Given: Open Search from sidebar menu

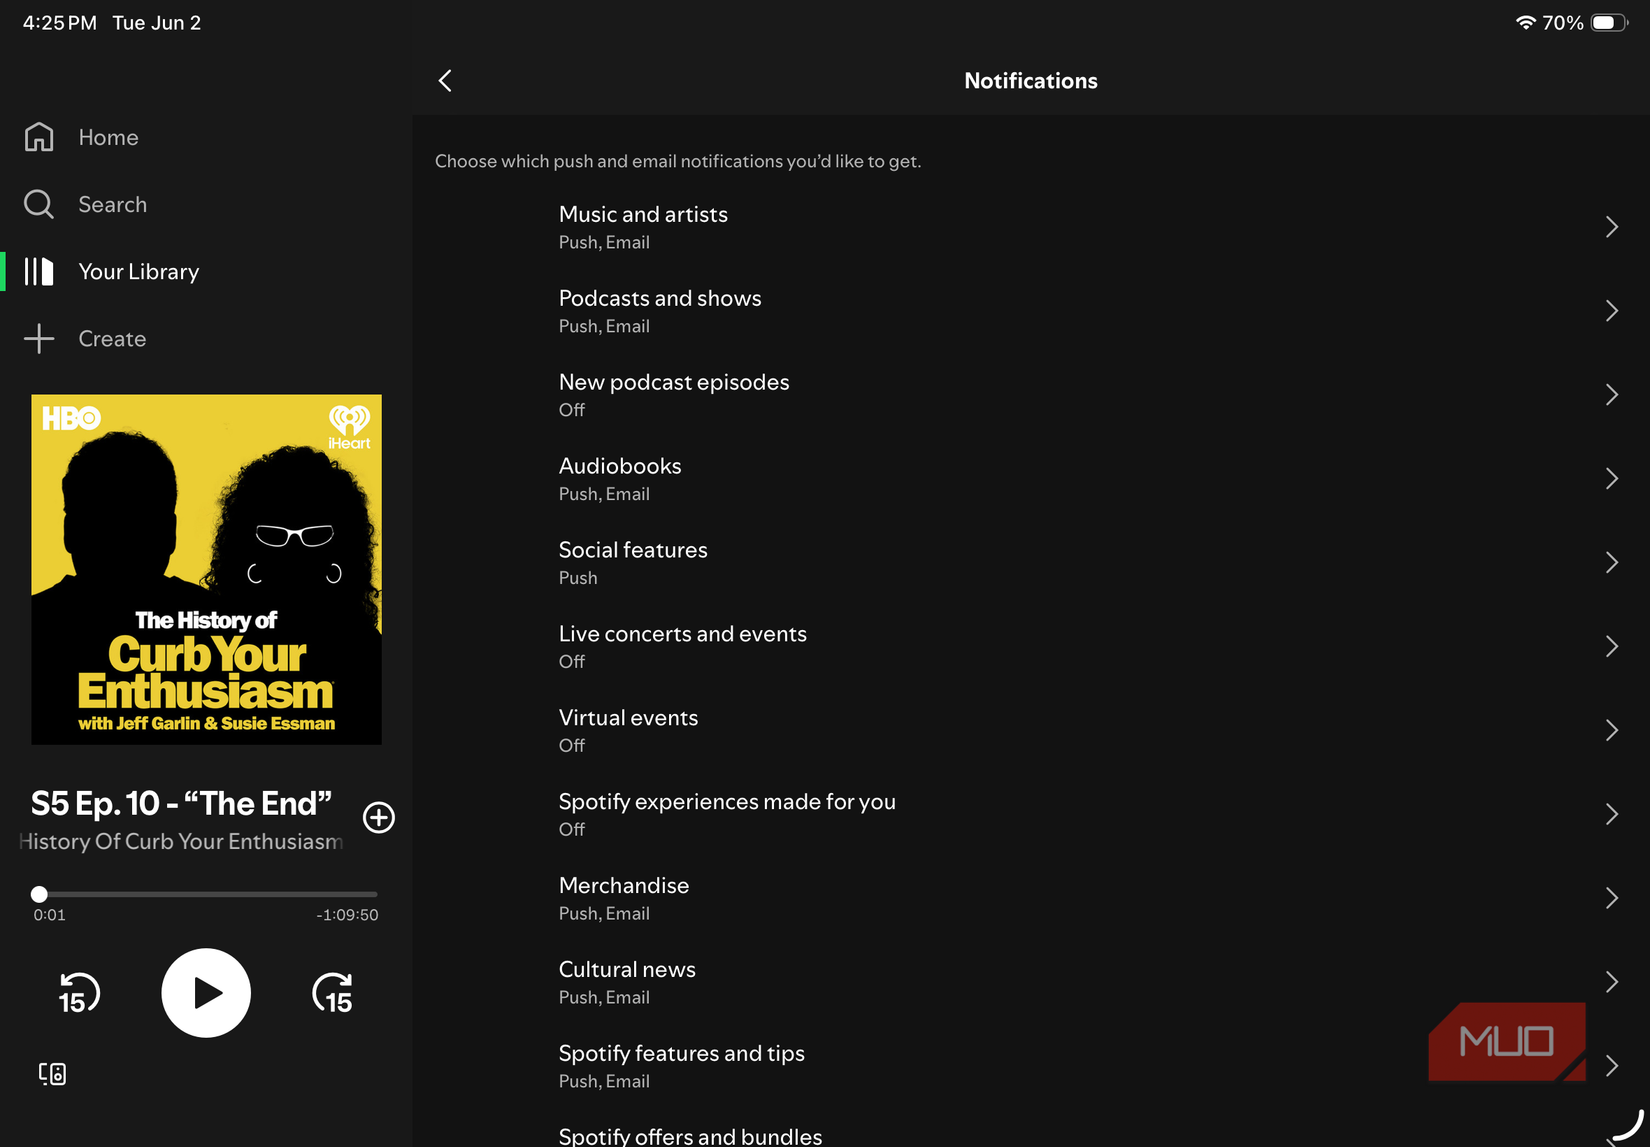Looking at the screenshot, I should click(112, 204).
